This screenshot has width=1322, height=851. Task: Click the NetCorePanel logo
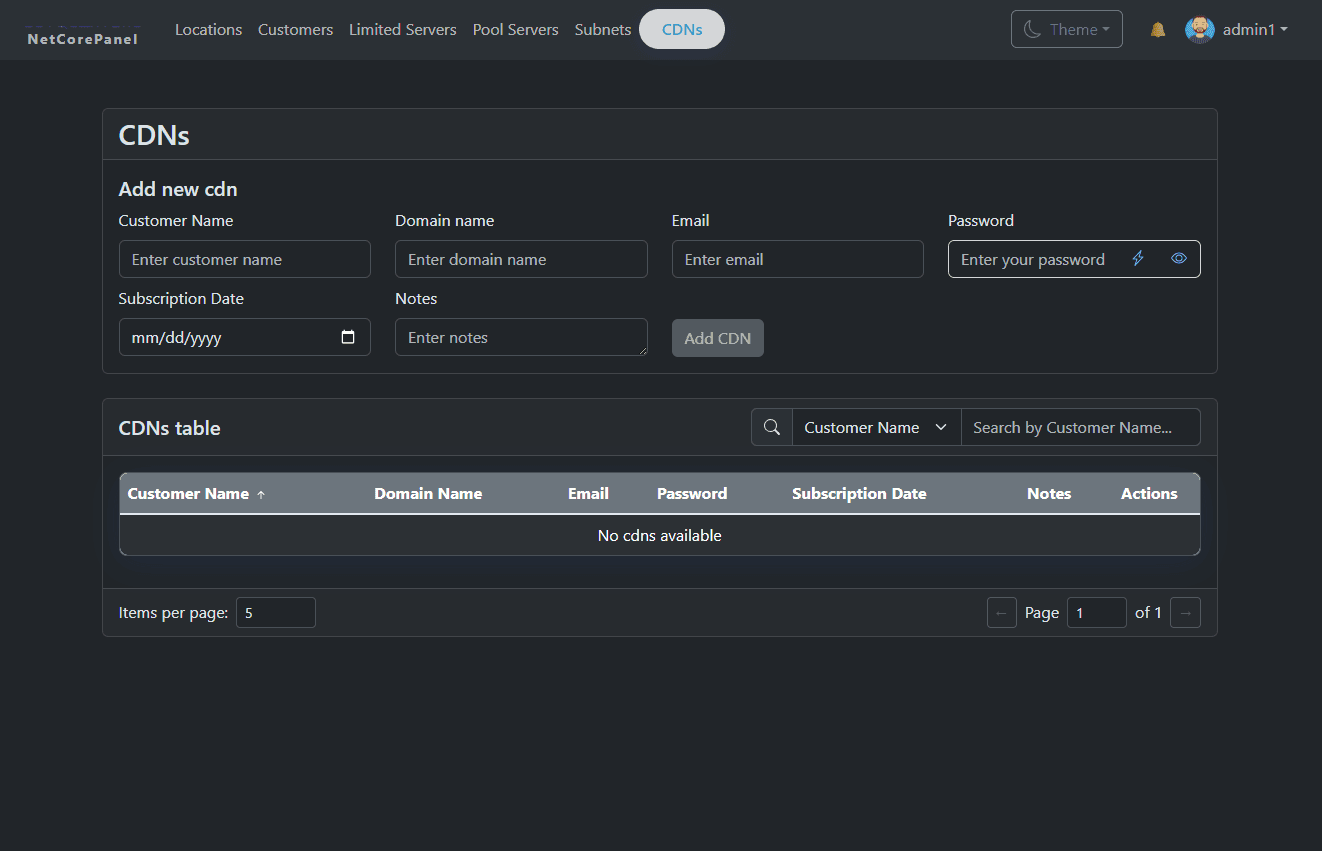(x=83, y=38)
